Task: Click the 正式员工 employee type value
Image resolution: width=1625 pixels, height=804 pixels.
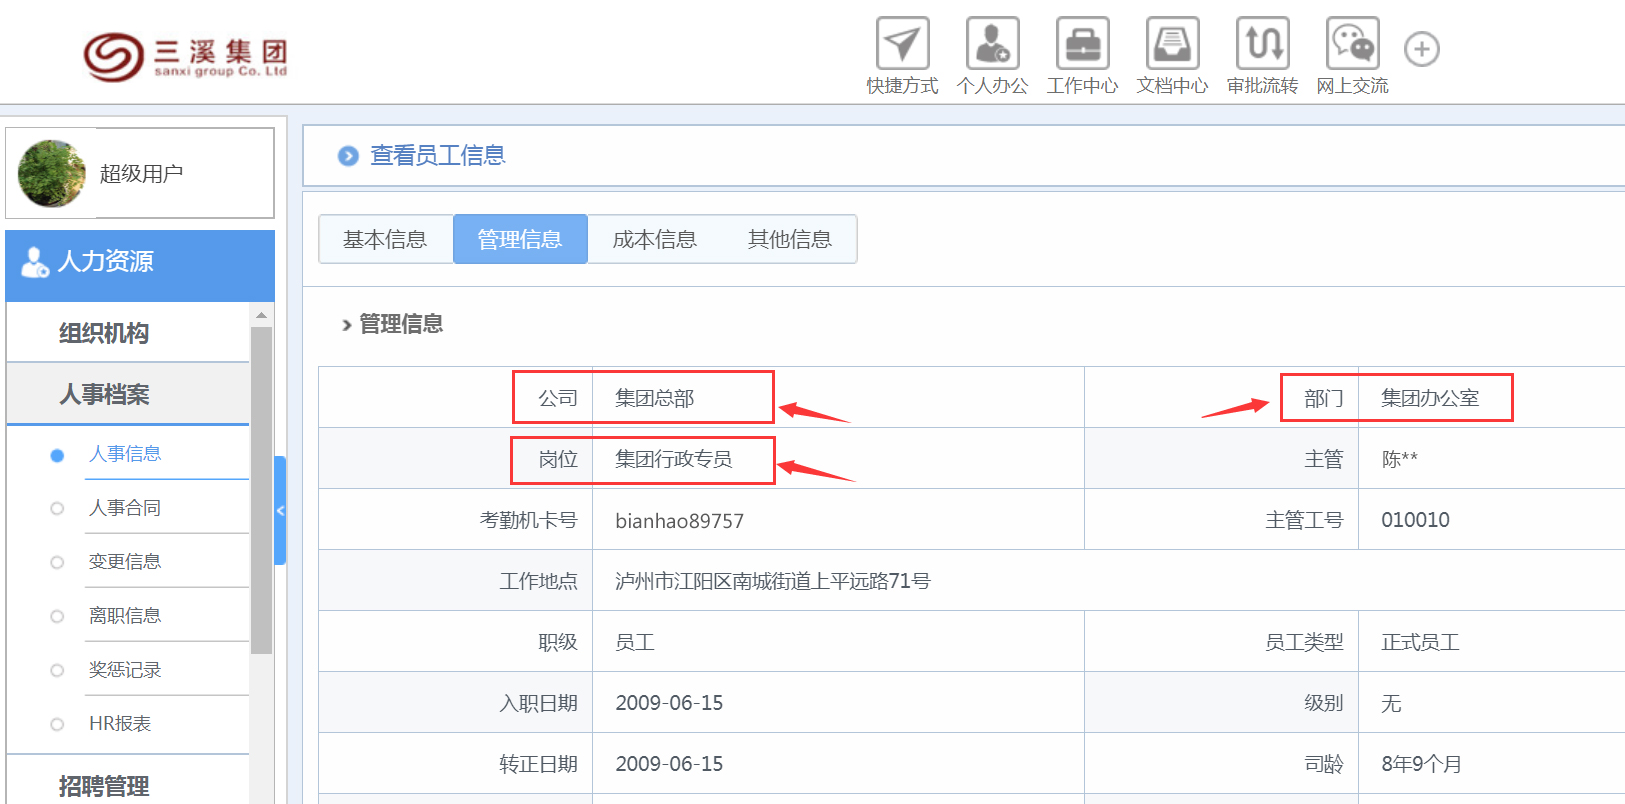Action: tap(1420, 642)
